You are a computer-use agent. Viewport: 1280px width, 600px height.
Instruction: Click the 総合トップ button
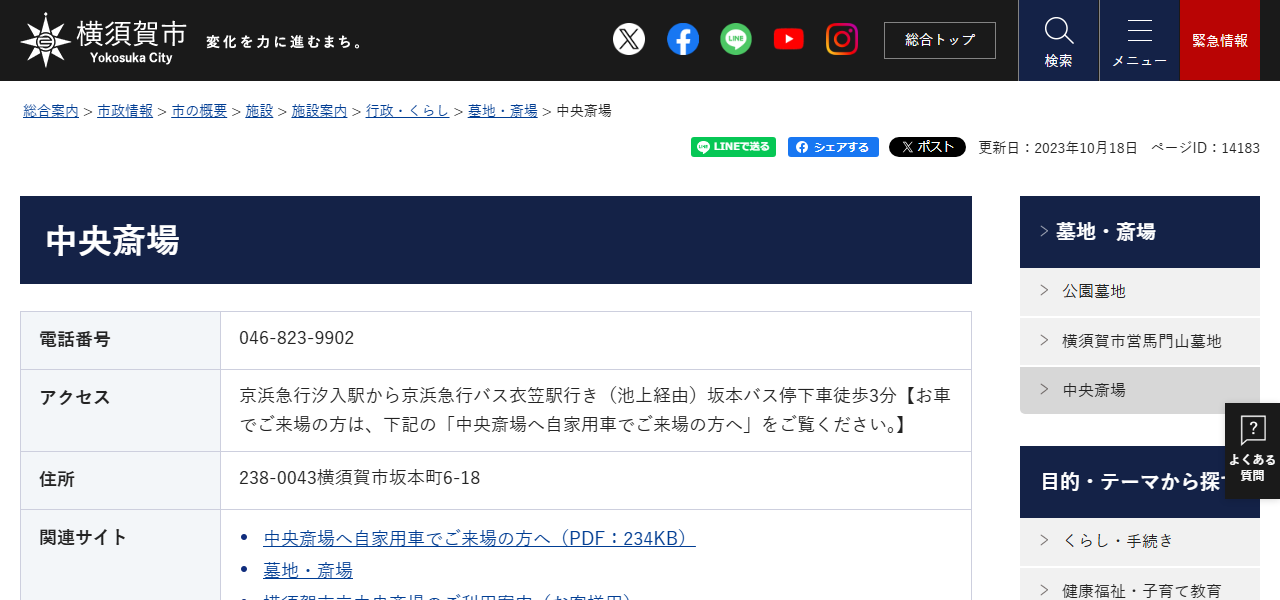click(x=940, y=40)
